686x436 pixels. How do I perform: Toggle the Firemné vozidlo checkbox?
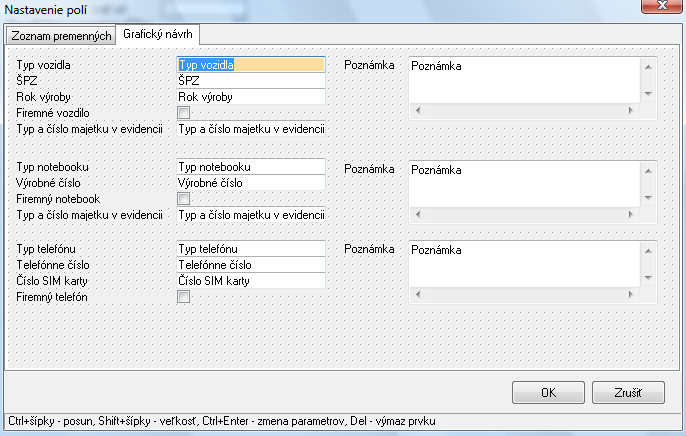183,113
